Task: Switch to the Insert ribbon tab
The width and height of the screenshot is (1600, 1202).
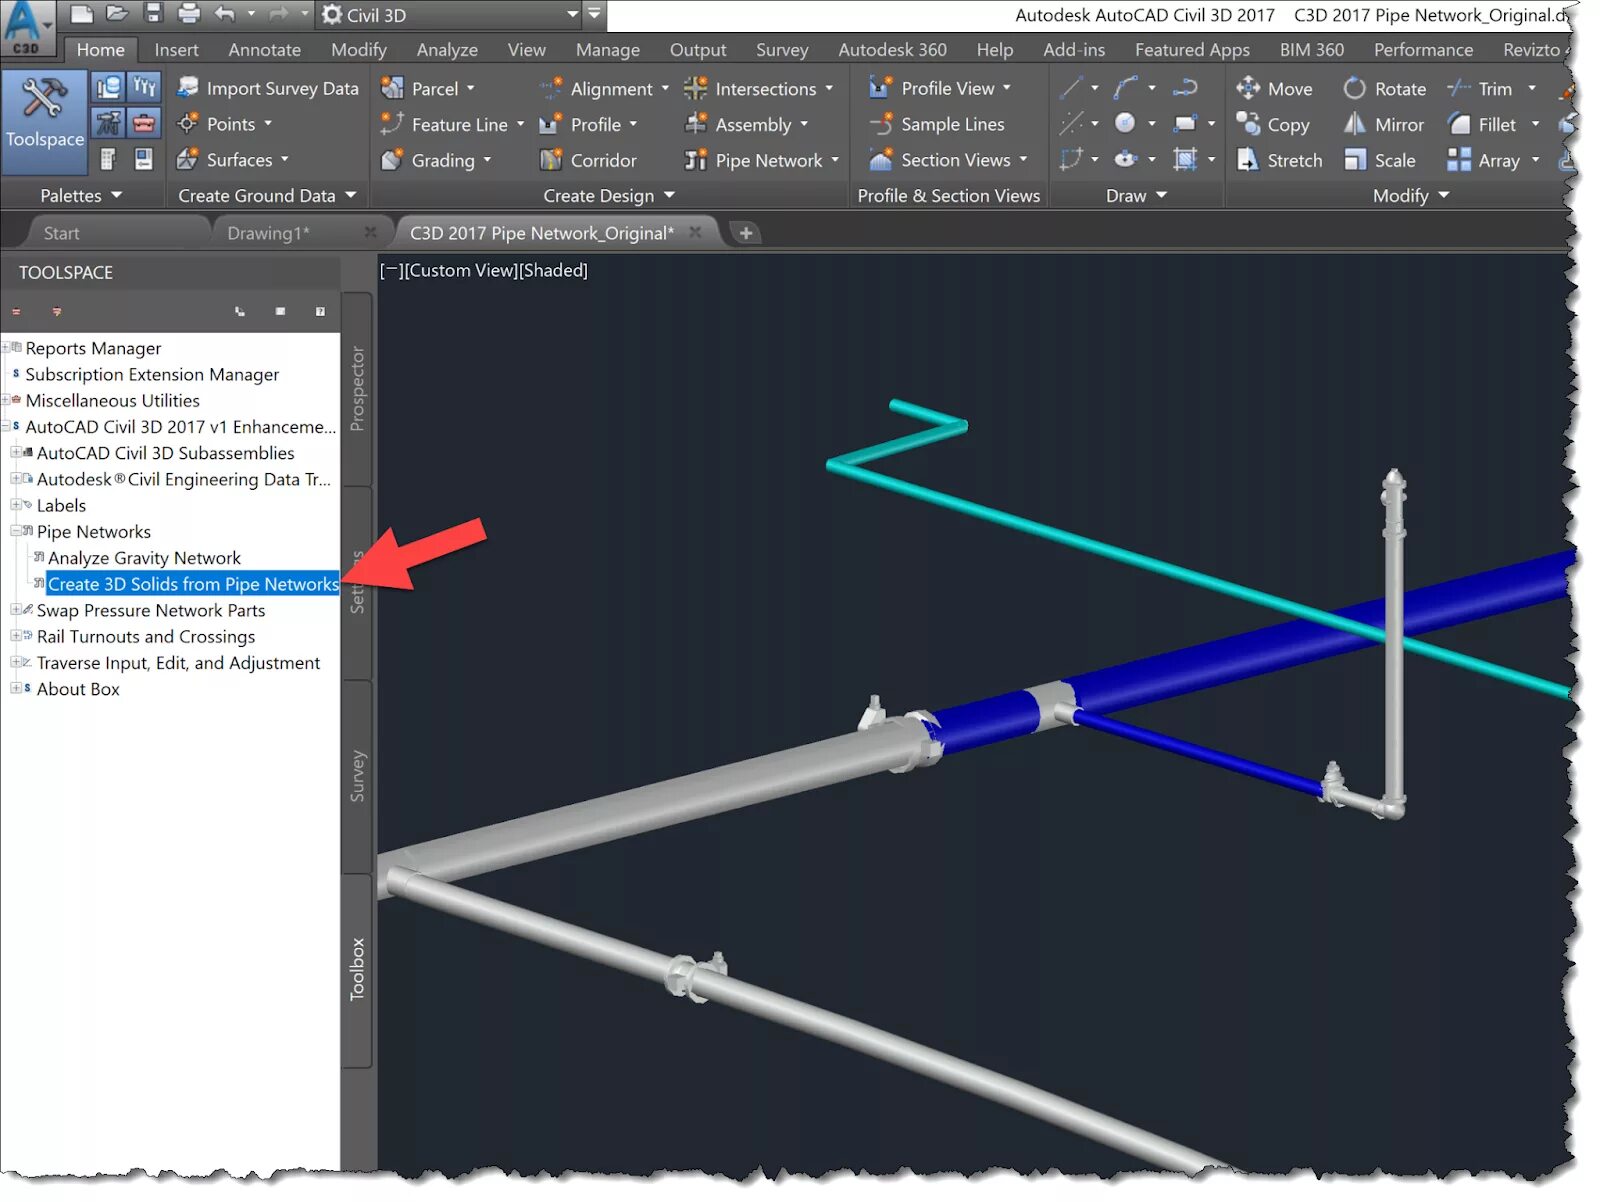Action: pyautogui.click(x=176, y=50)
